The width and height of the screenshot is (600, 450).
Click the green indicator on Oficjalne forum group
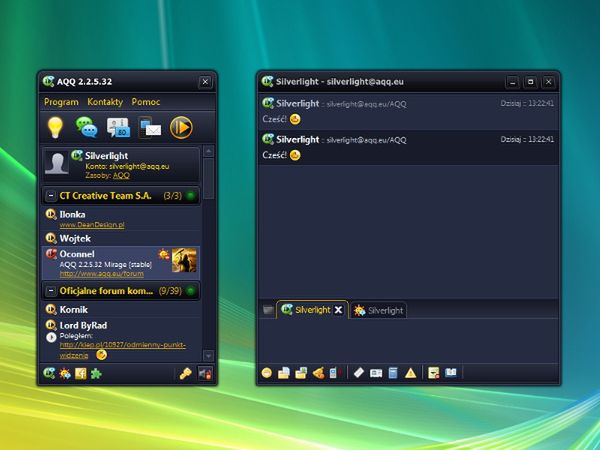pyautogui.click(x=190, y=291)
